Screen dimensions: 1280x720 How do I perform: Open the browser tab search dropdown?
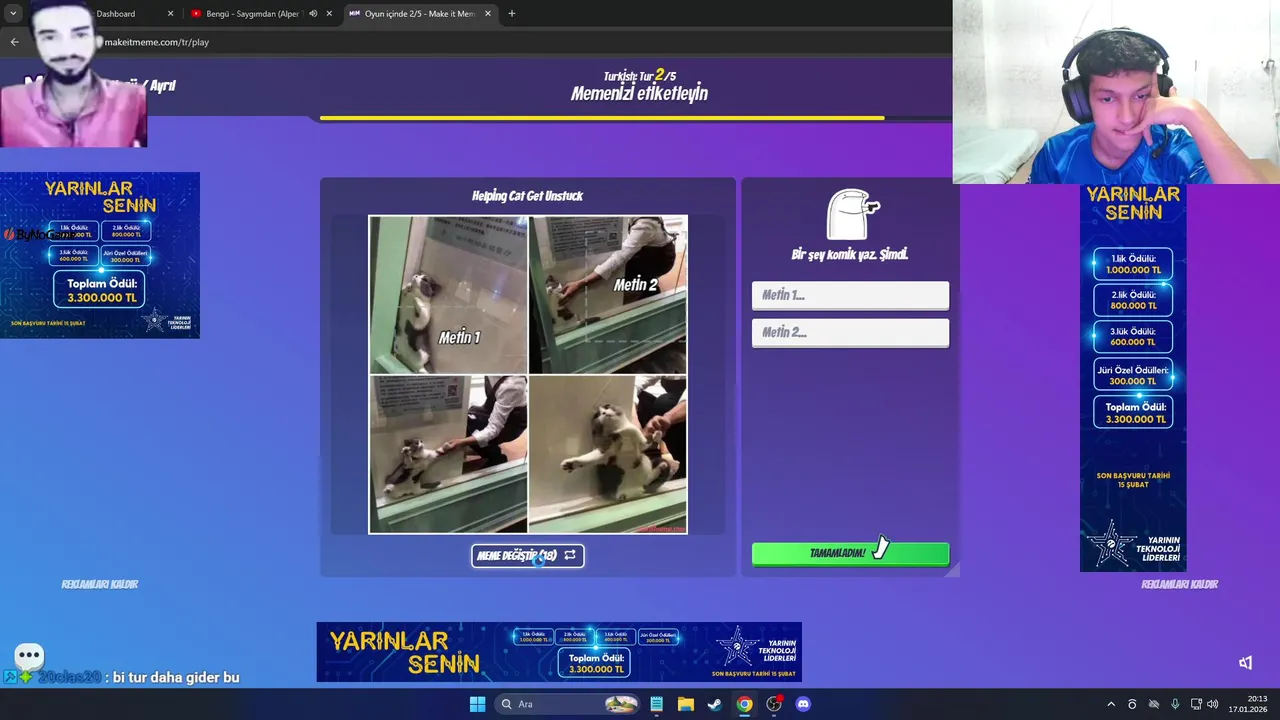coord(13,14)
